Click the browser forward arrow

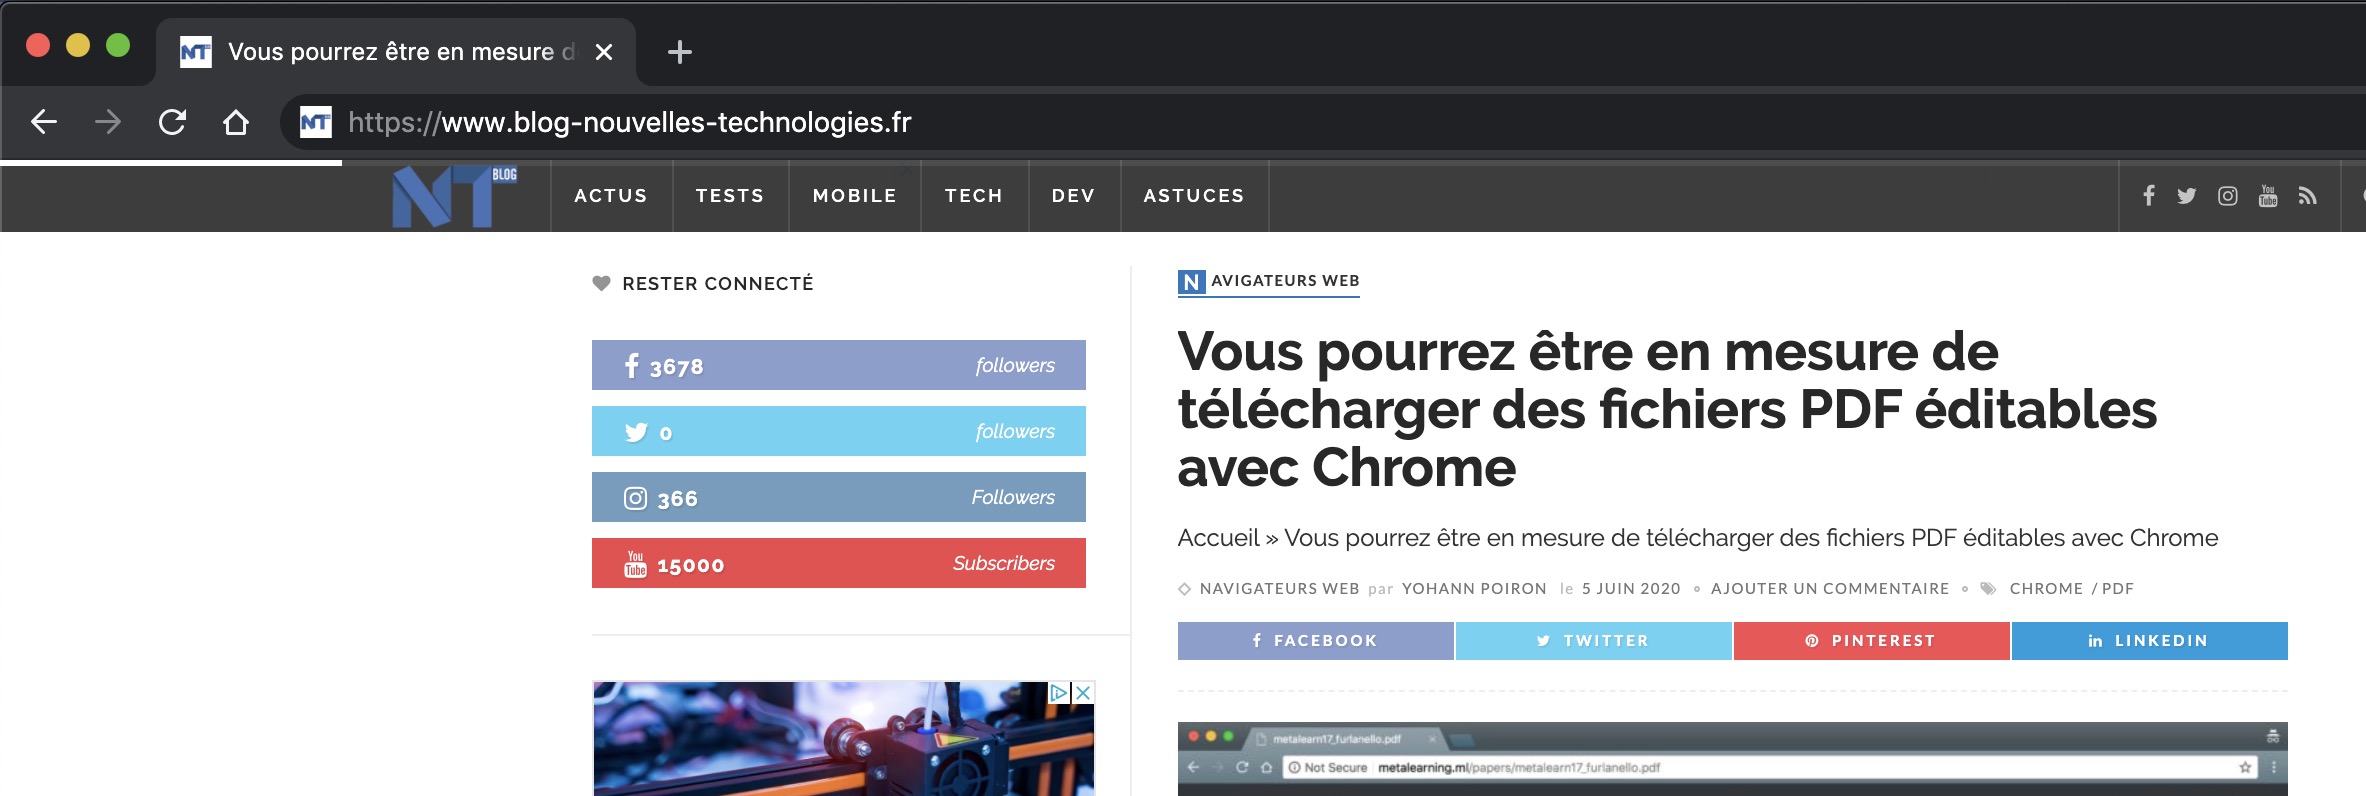[108, 122]
